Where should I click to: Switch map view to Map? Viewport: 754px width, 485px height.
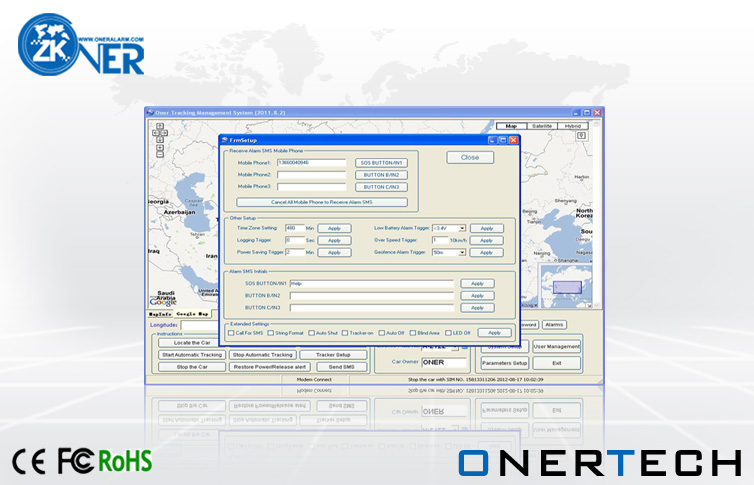click(x=511, y=126)
